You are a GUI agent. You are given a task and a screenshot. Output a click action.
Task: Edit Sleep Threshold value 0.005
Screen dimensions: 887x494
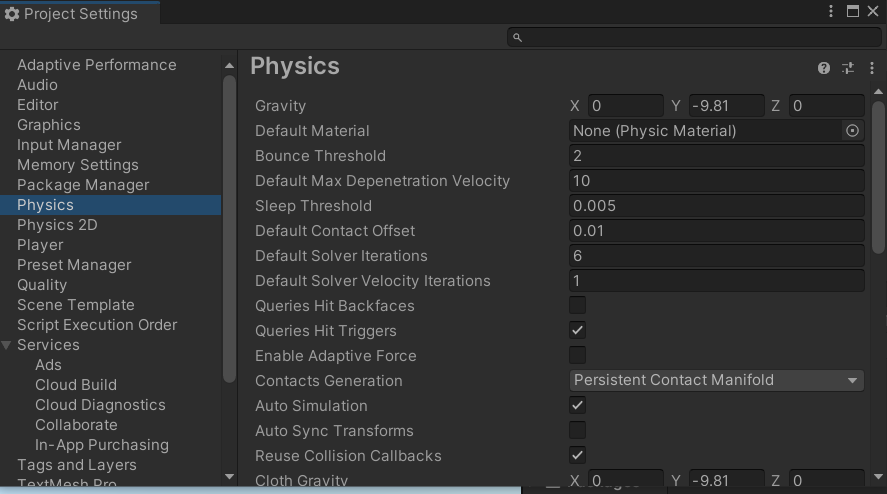[717, 206]
